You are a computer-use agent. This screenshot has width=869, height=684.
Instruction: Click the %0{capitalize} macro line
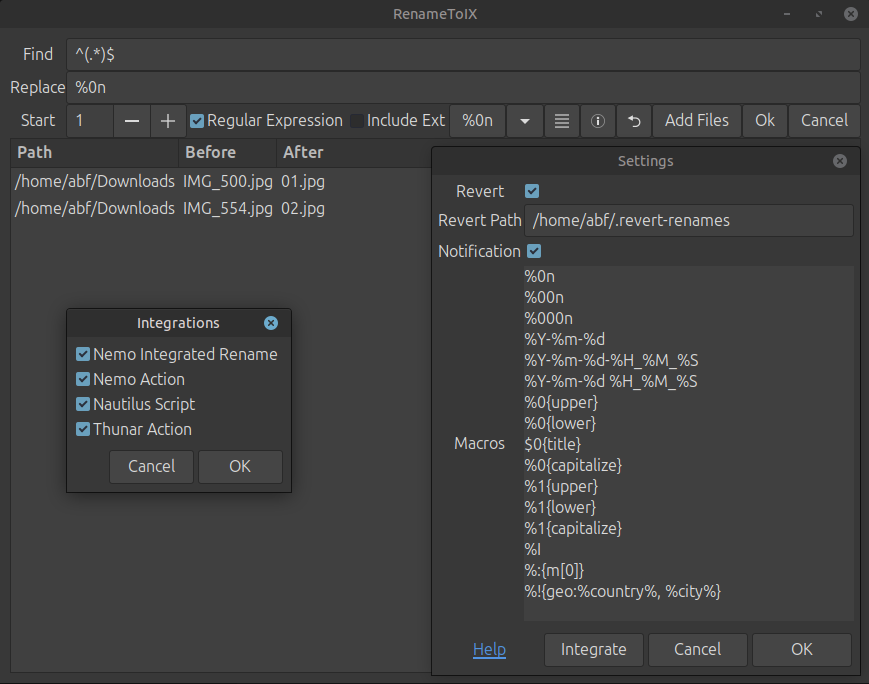click(x=573, y=465)
